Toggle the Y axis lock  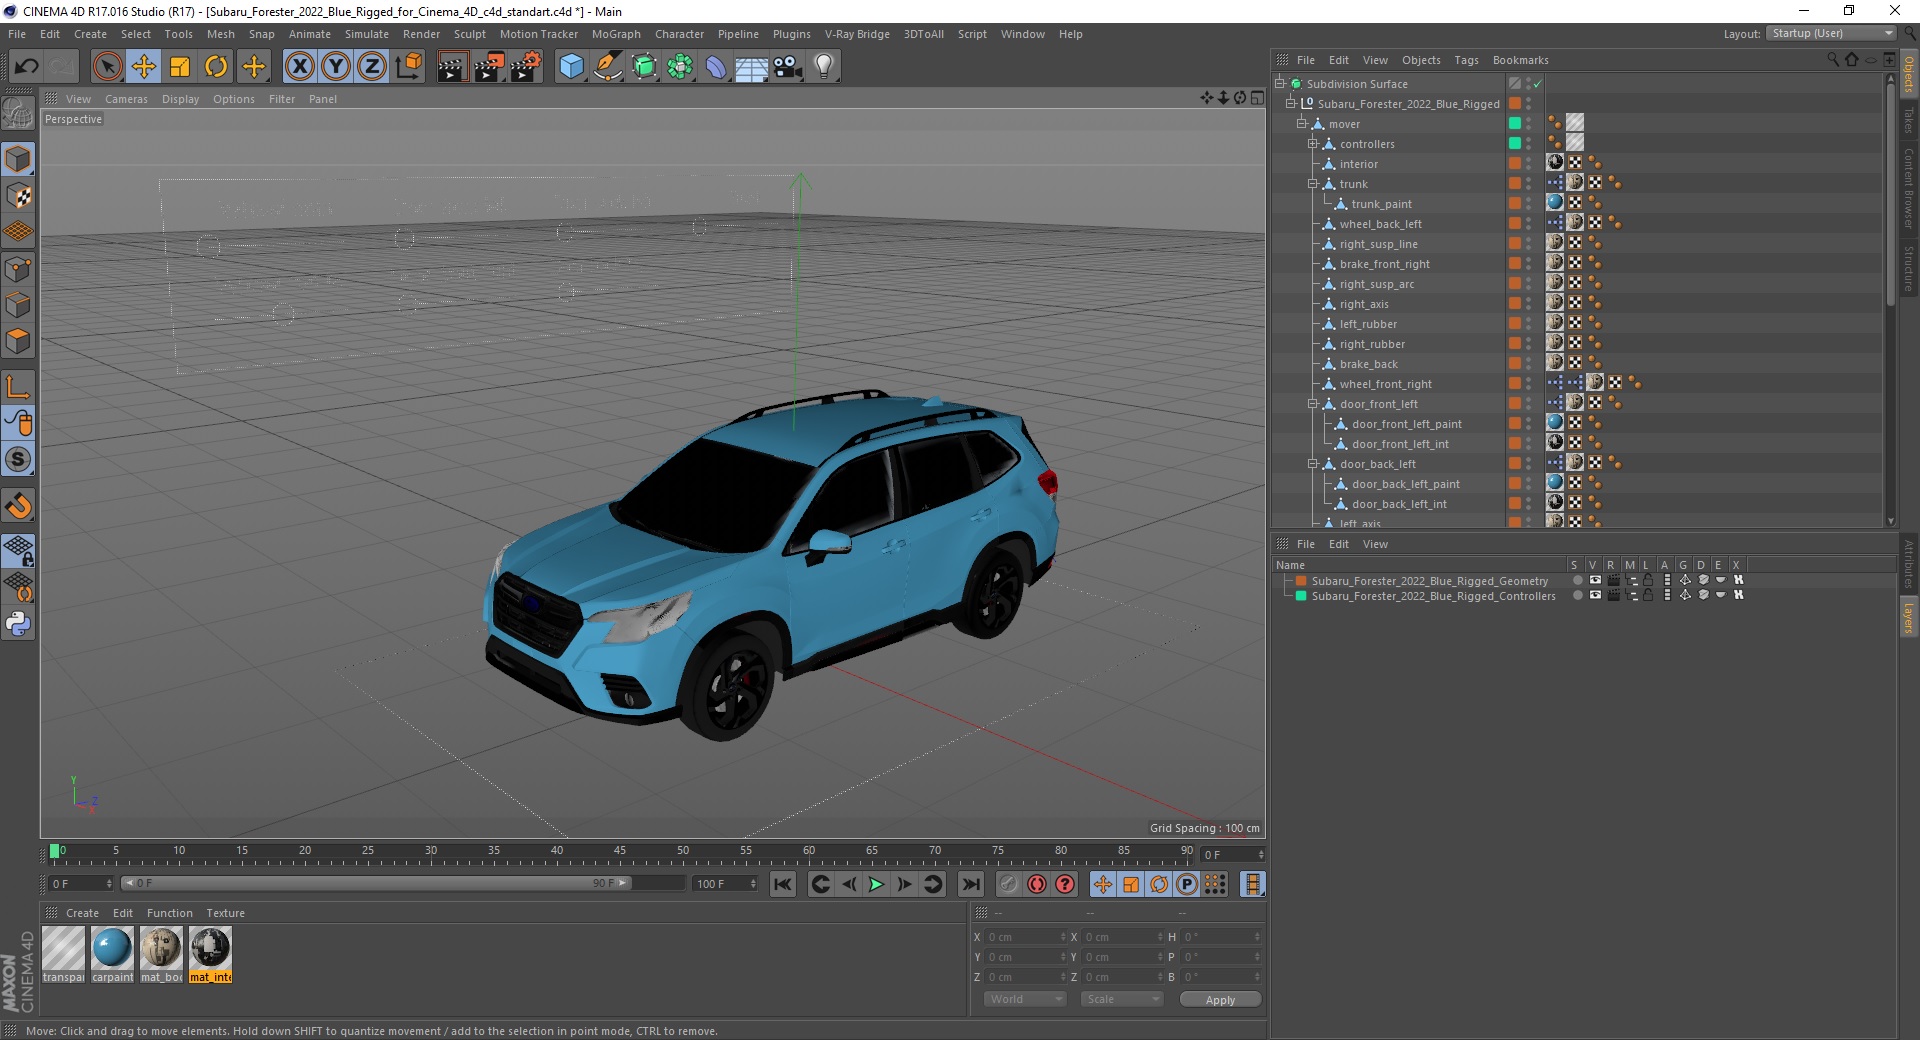click(x=336, y=67)
